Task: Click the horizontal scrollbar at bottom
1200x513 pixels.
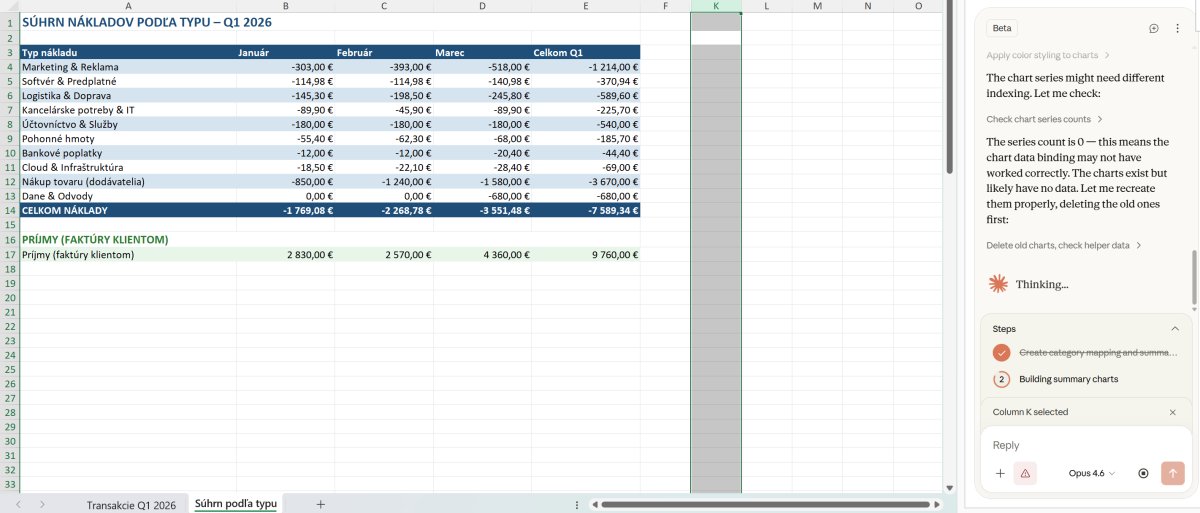Action: (760, 504)
